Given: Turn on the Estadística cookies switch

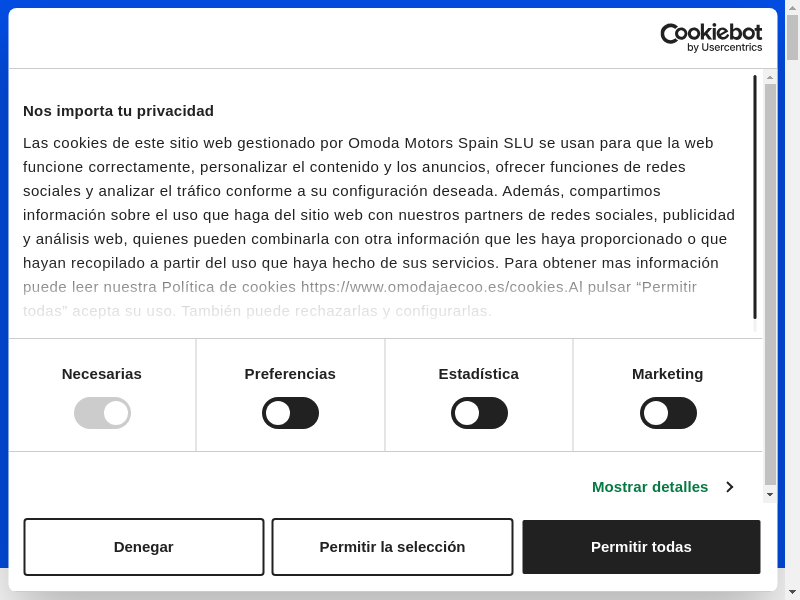Looking at the screenshot, I should tap(479, 413).
